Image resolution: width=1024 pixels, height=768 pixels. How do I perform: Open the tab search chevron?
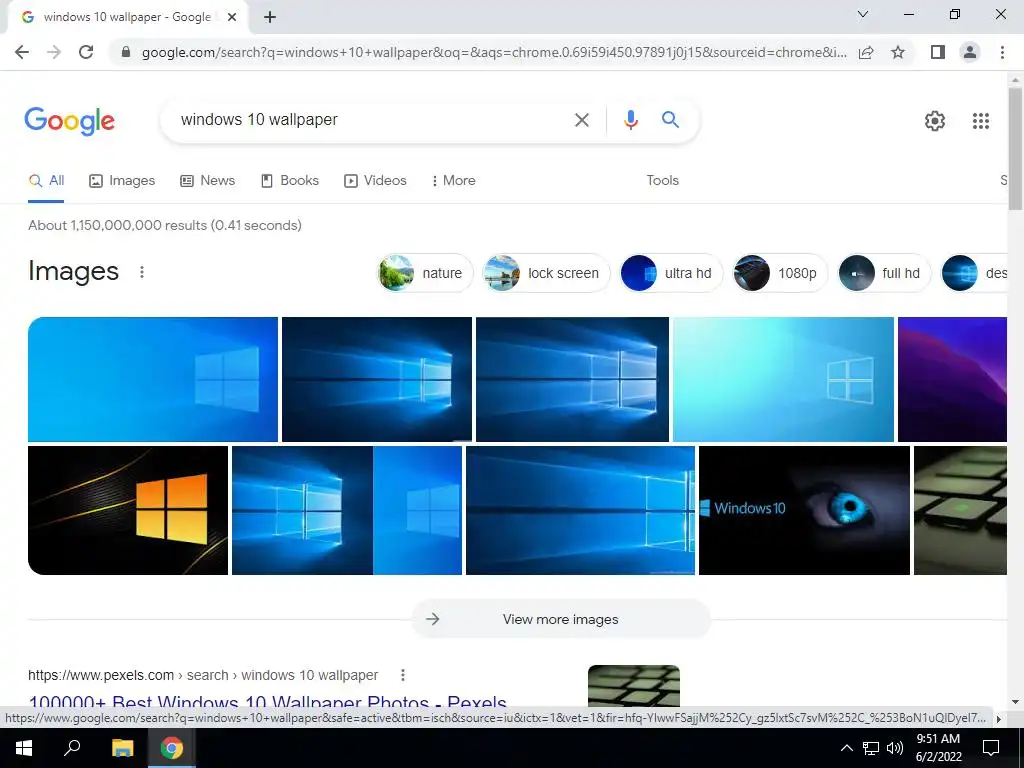[863, 14]
